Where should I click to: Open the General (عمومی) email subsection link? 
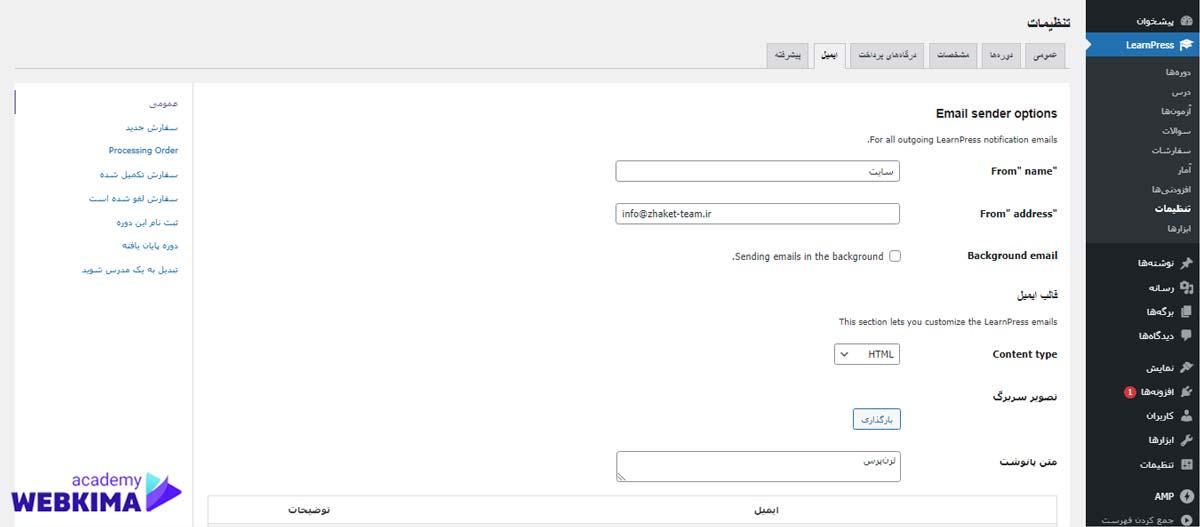[163, 103]
